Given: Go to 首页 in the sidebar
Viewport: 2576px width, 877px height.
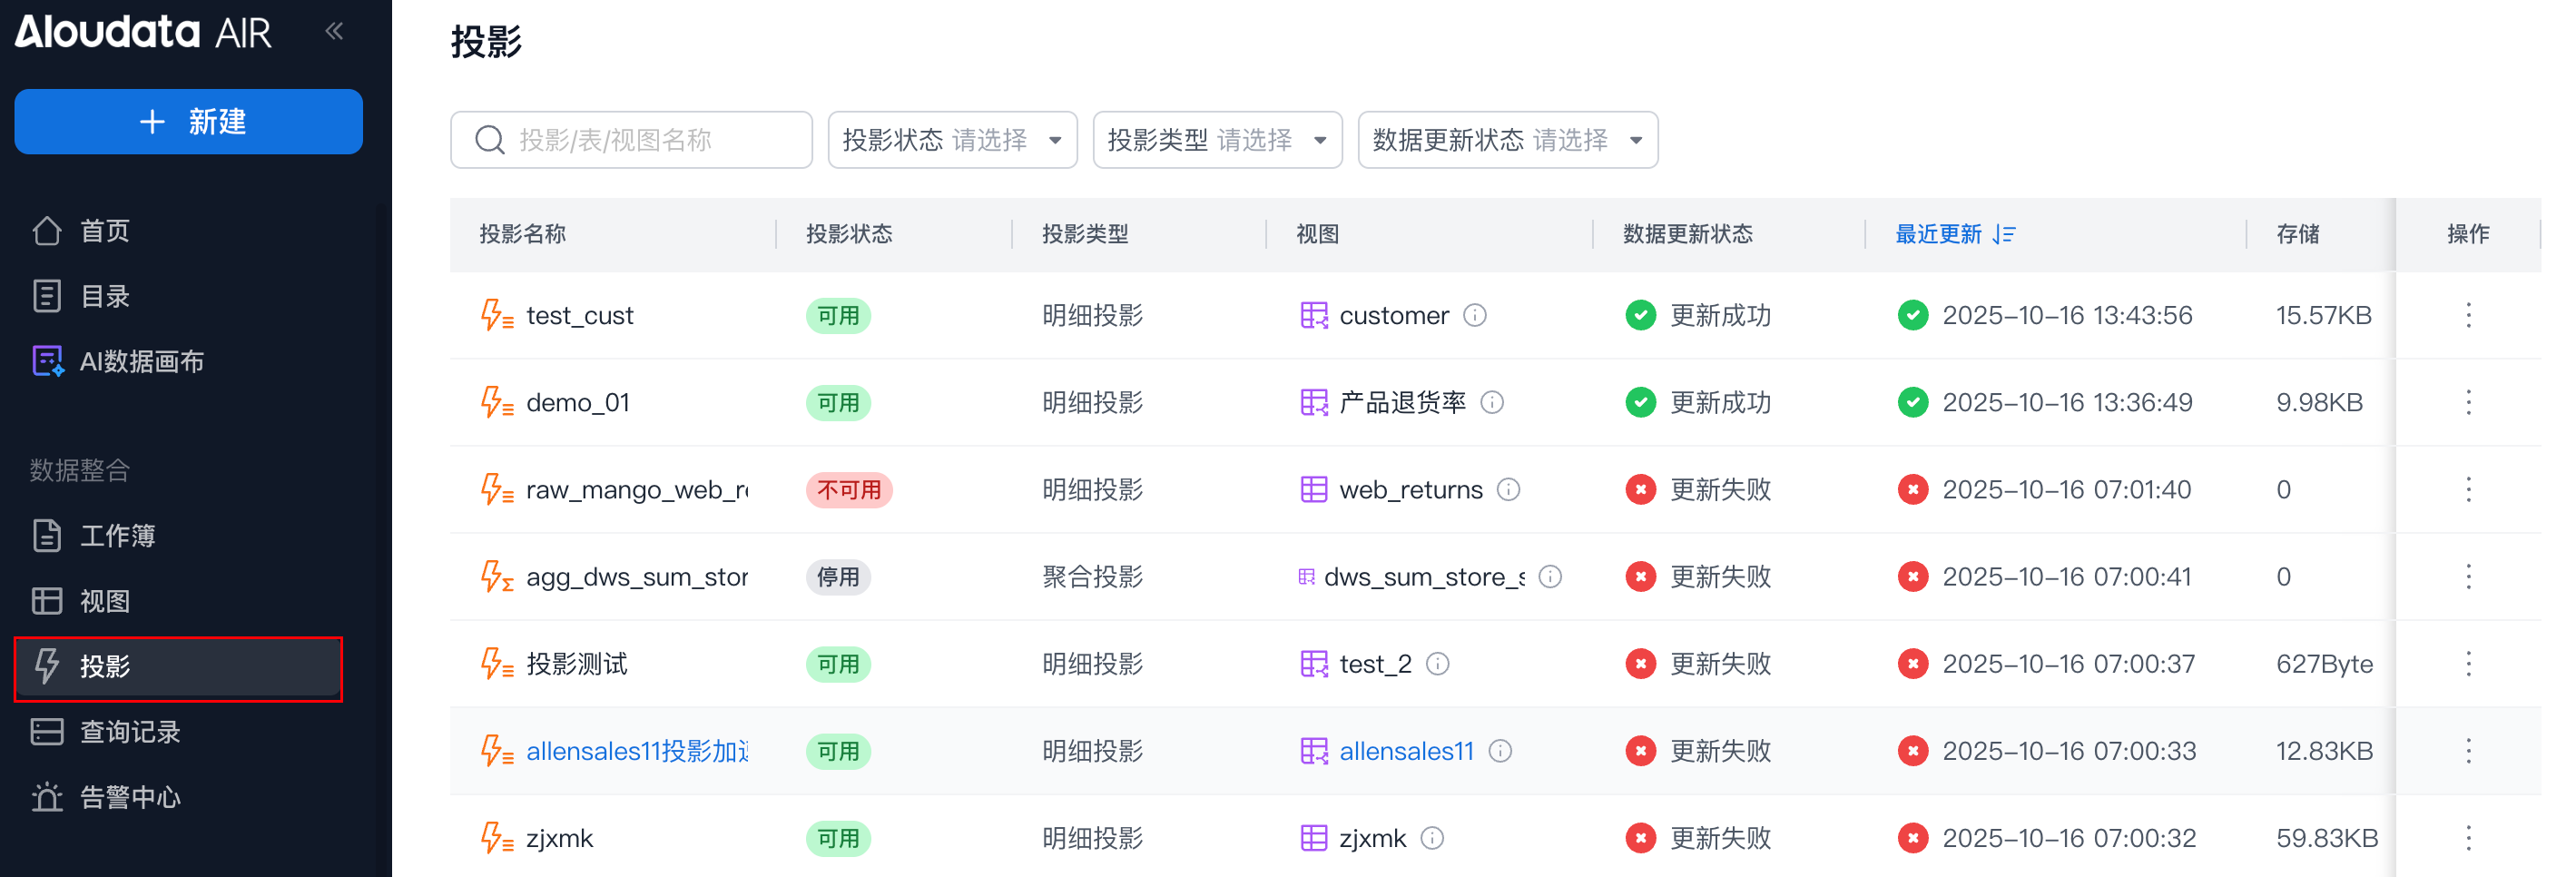Looking at the screenshot, I should [104, 232].
